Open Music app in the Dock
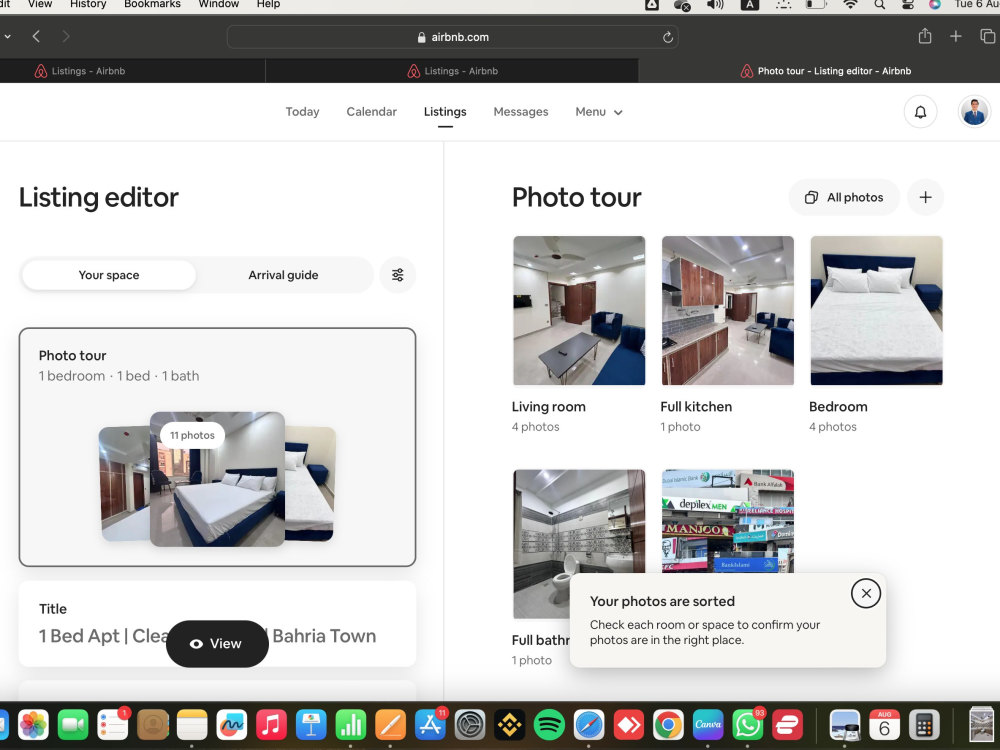Image resolution: width=1000 pixels, height=750 pixels. tap(271, 725)
